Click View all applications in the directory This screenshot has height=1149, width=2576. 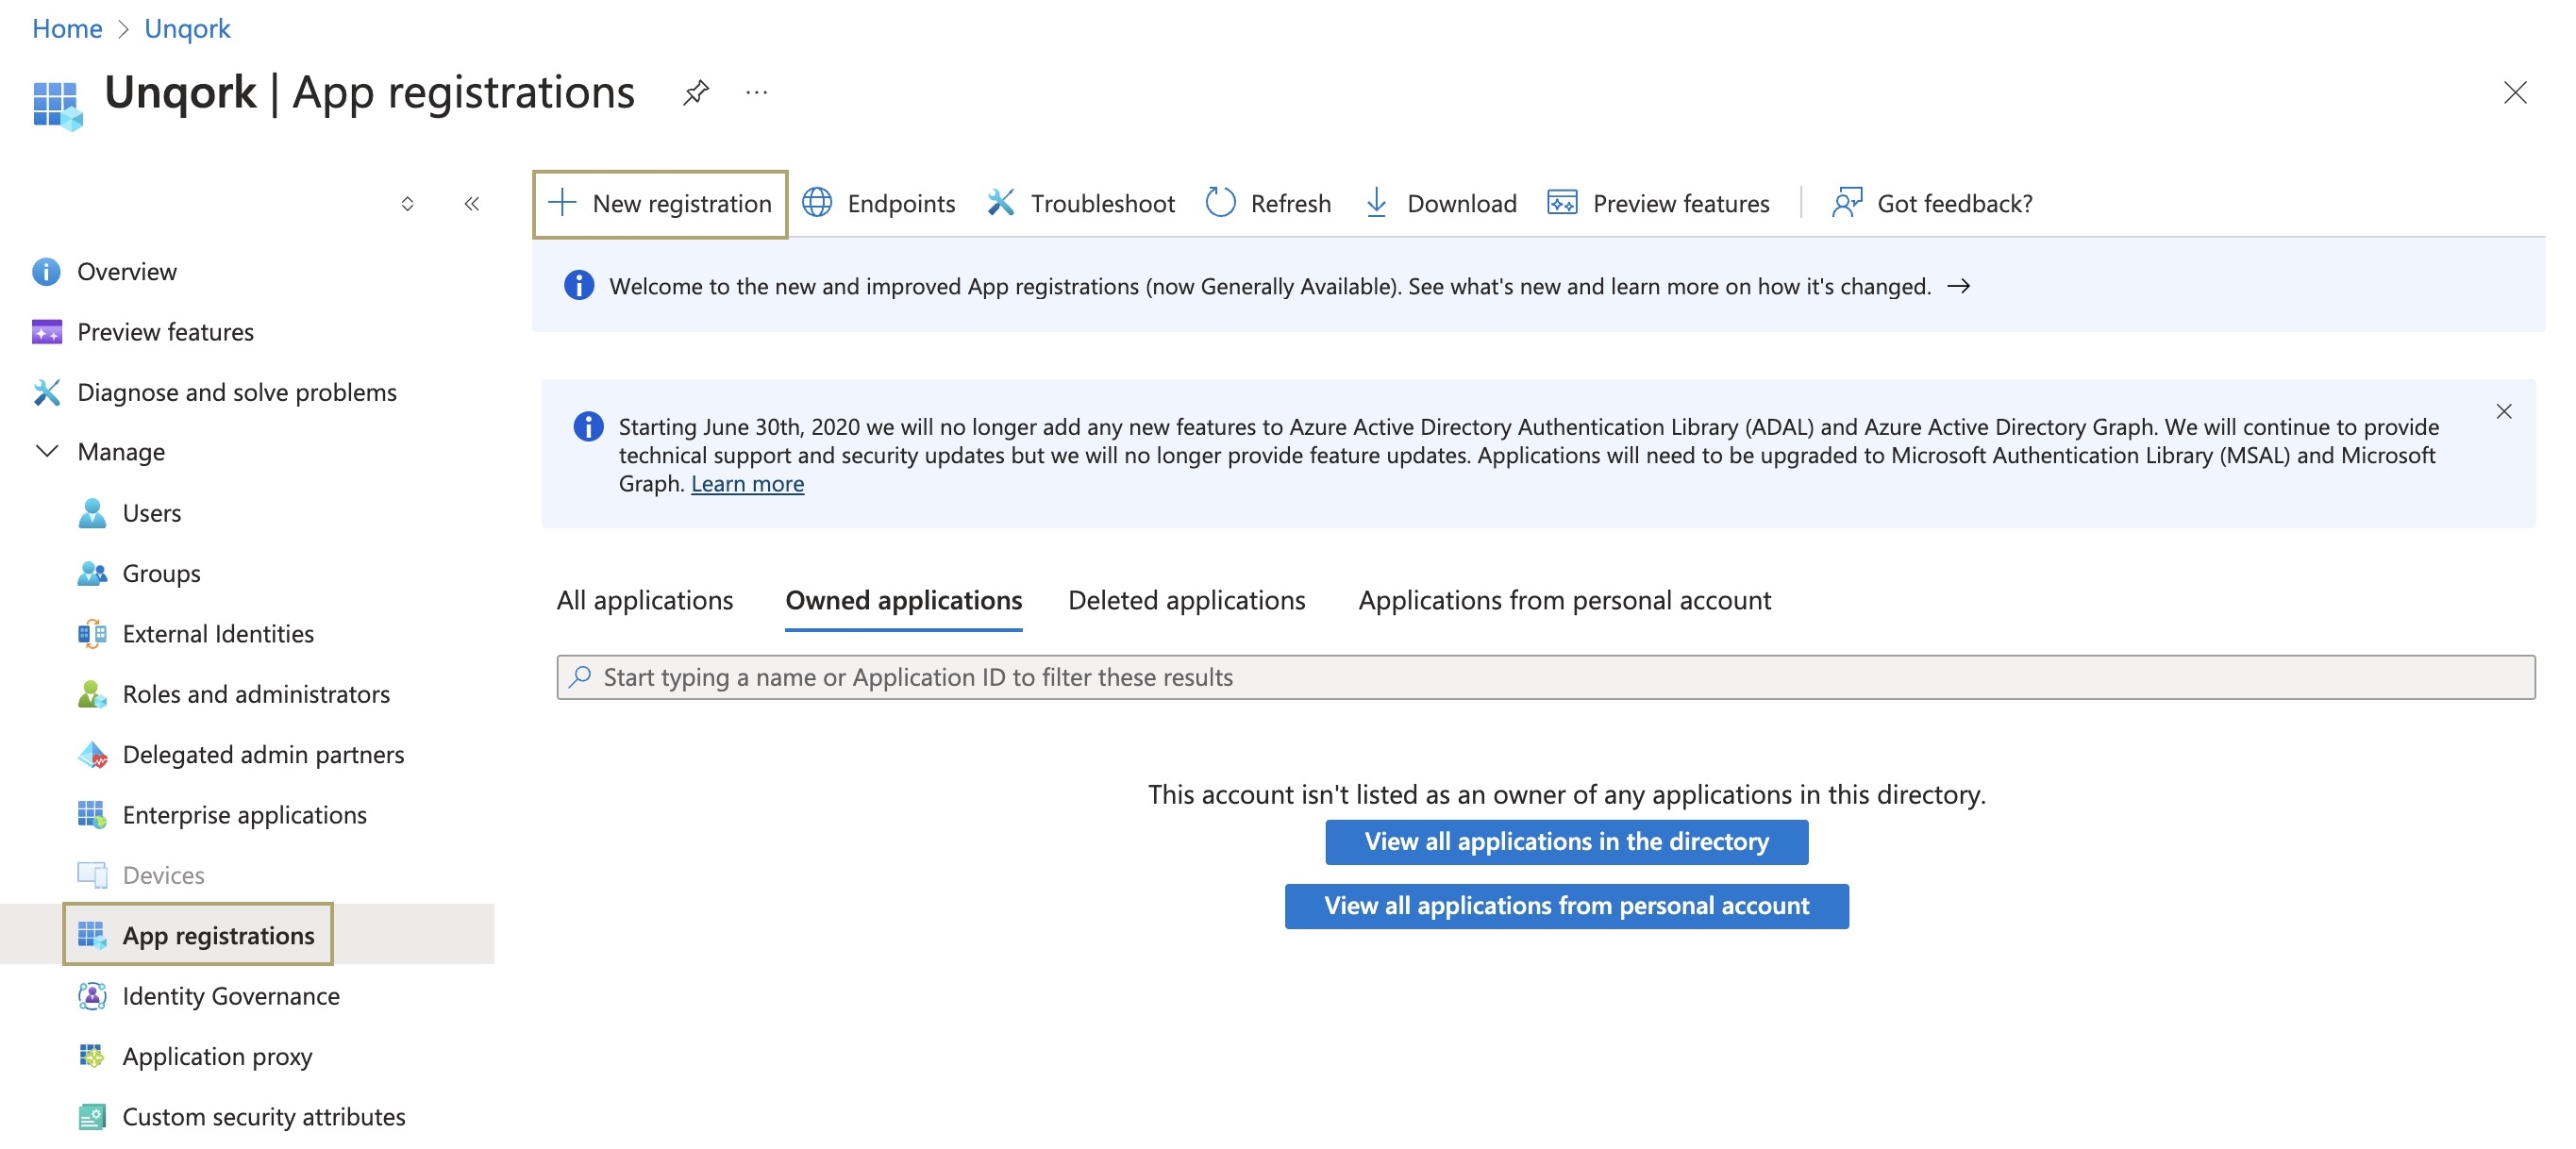pos(1566,843)
